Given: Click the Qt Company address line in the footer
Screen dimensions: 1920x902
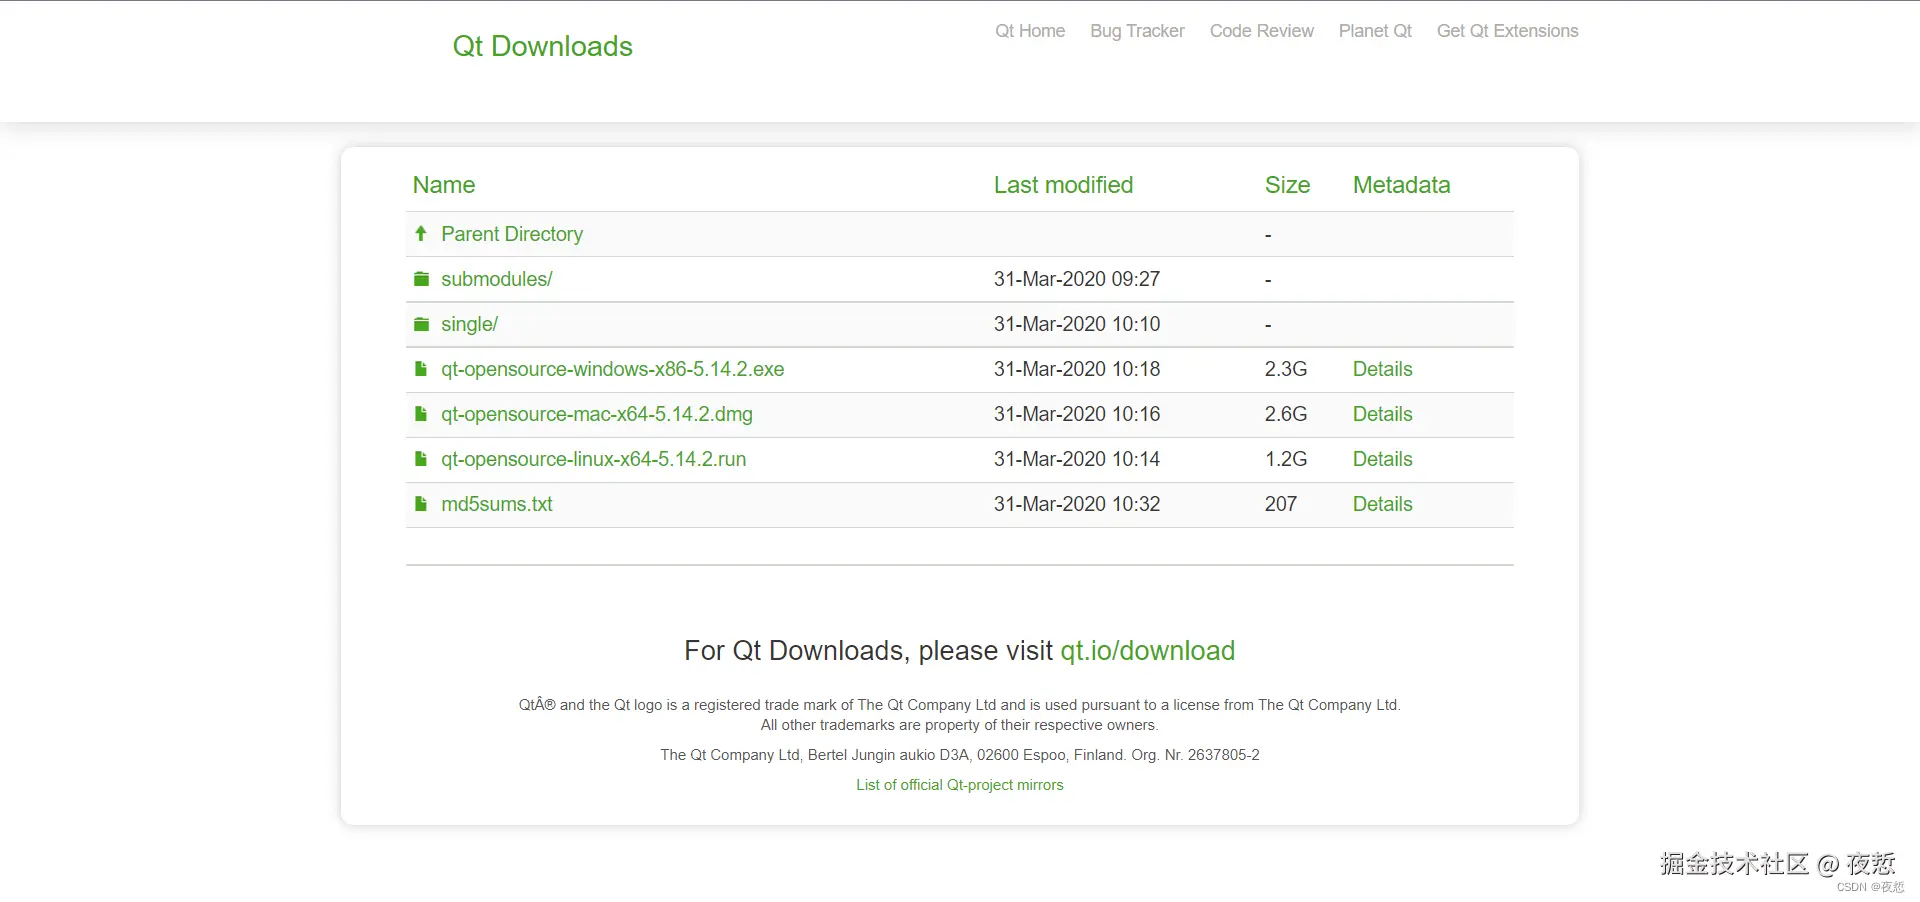Looking at the screenshot, I should click(960, 755).
